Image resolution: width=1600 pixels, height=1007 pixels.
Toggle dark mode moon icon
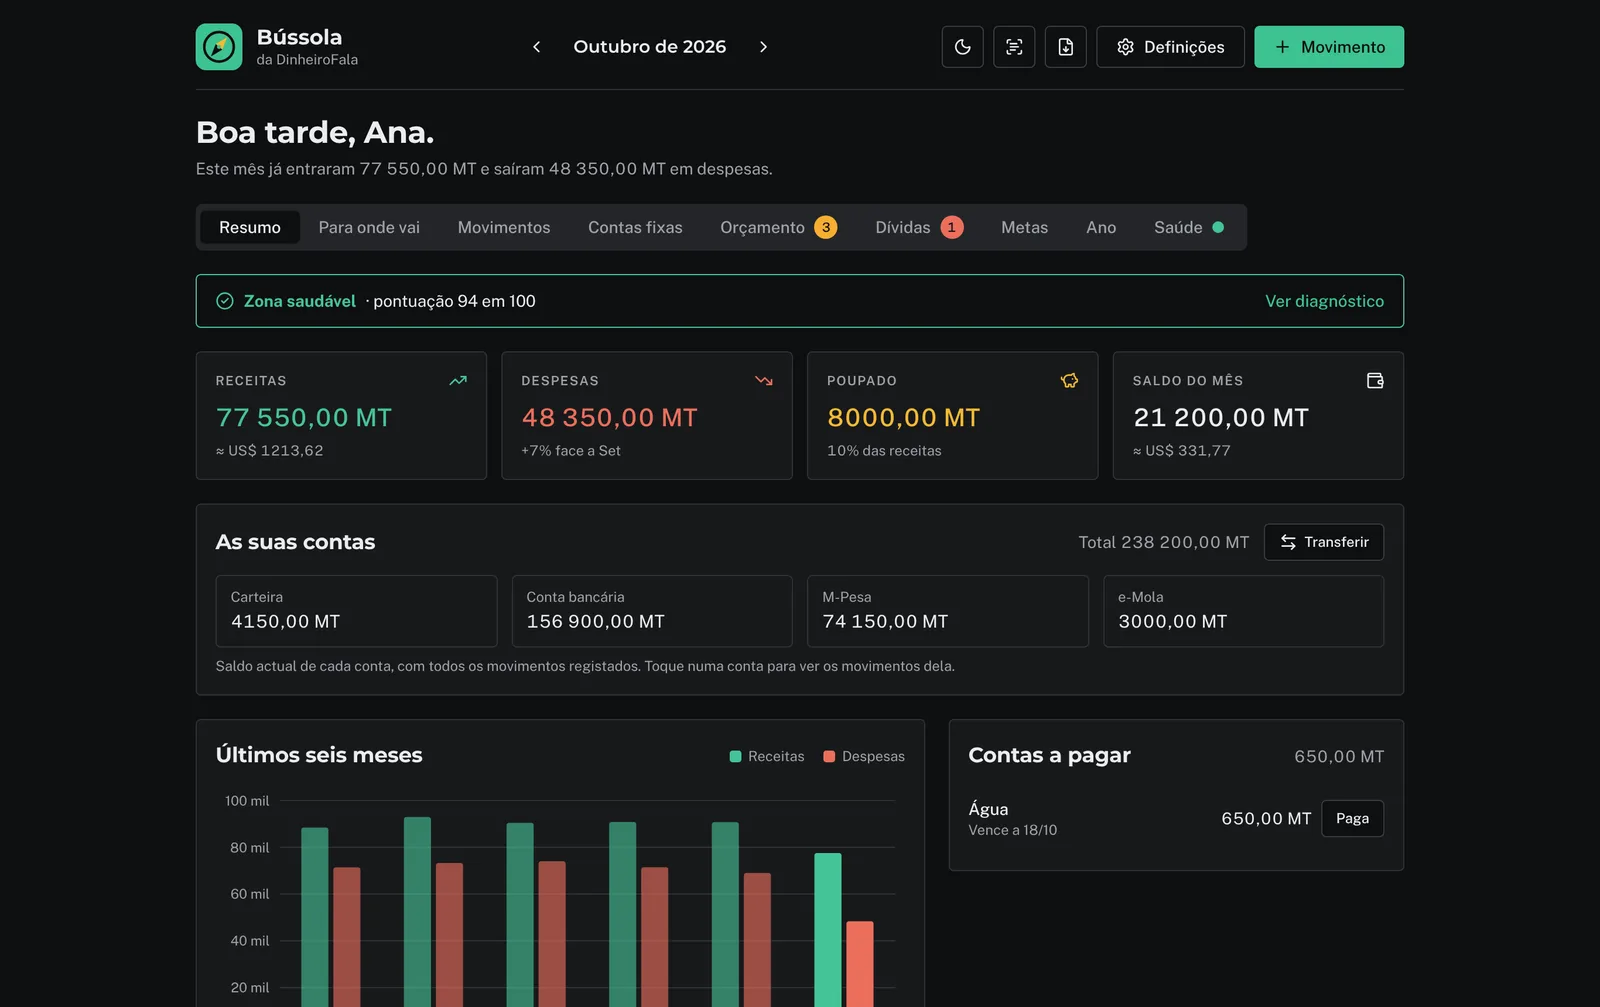coord(962,47)
